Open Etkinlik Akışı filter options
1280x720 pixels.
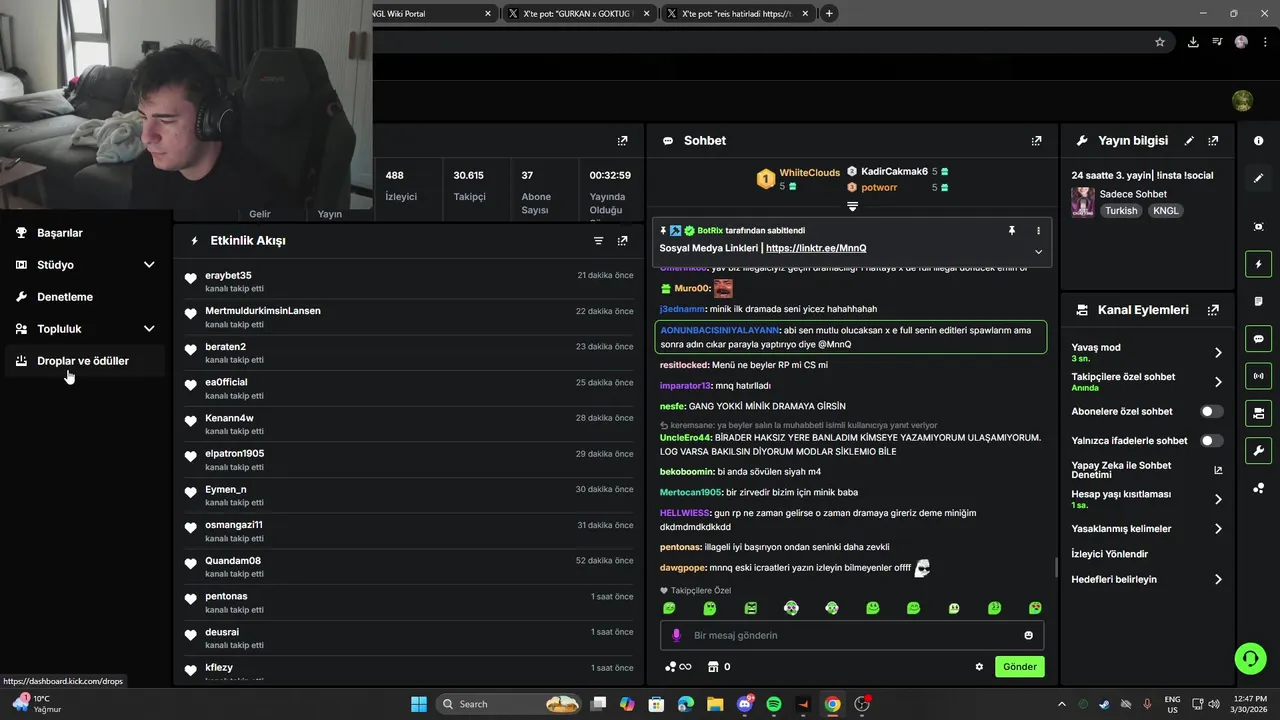point(599,241)
